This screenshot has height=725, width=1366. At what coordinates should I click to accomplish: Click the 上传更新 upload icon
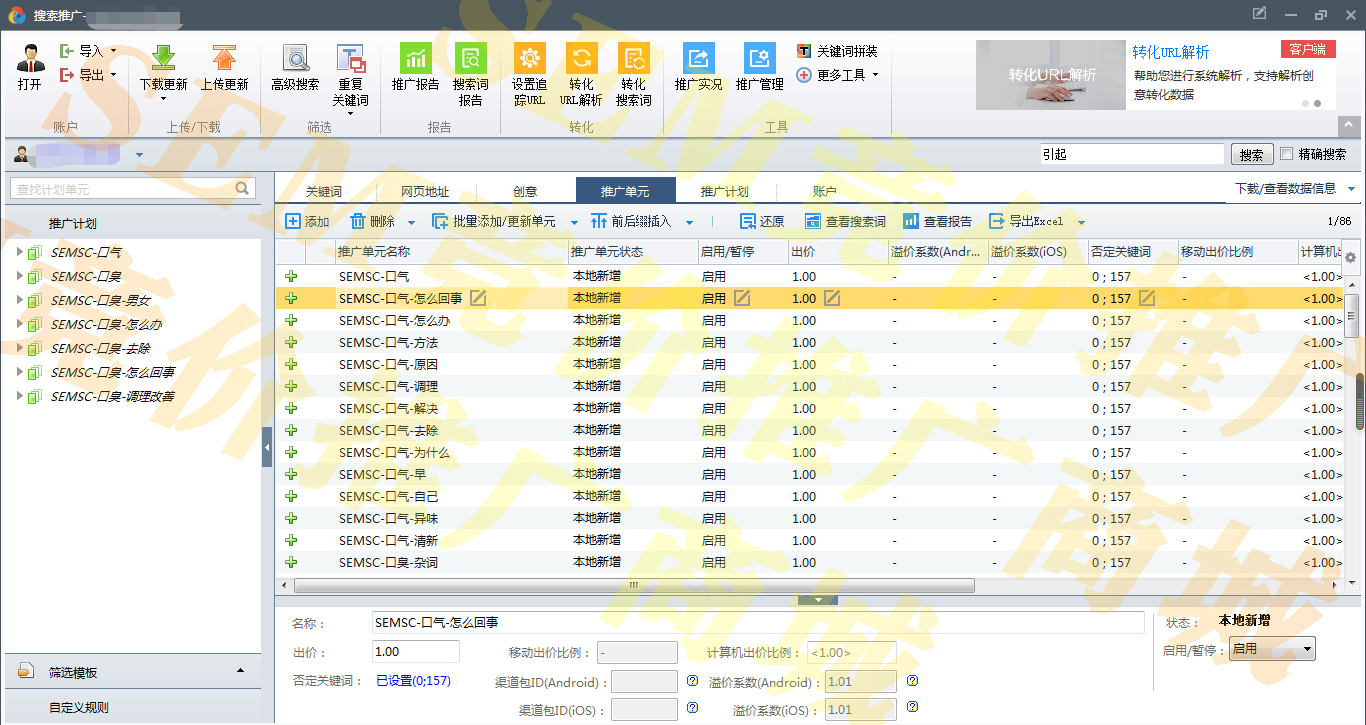(x=224, y=59)
